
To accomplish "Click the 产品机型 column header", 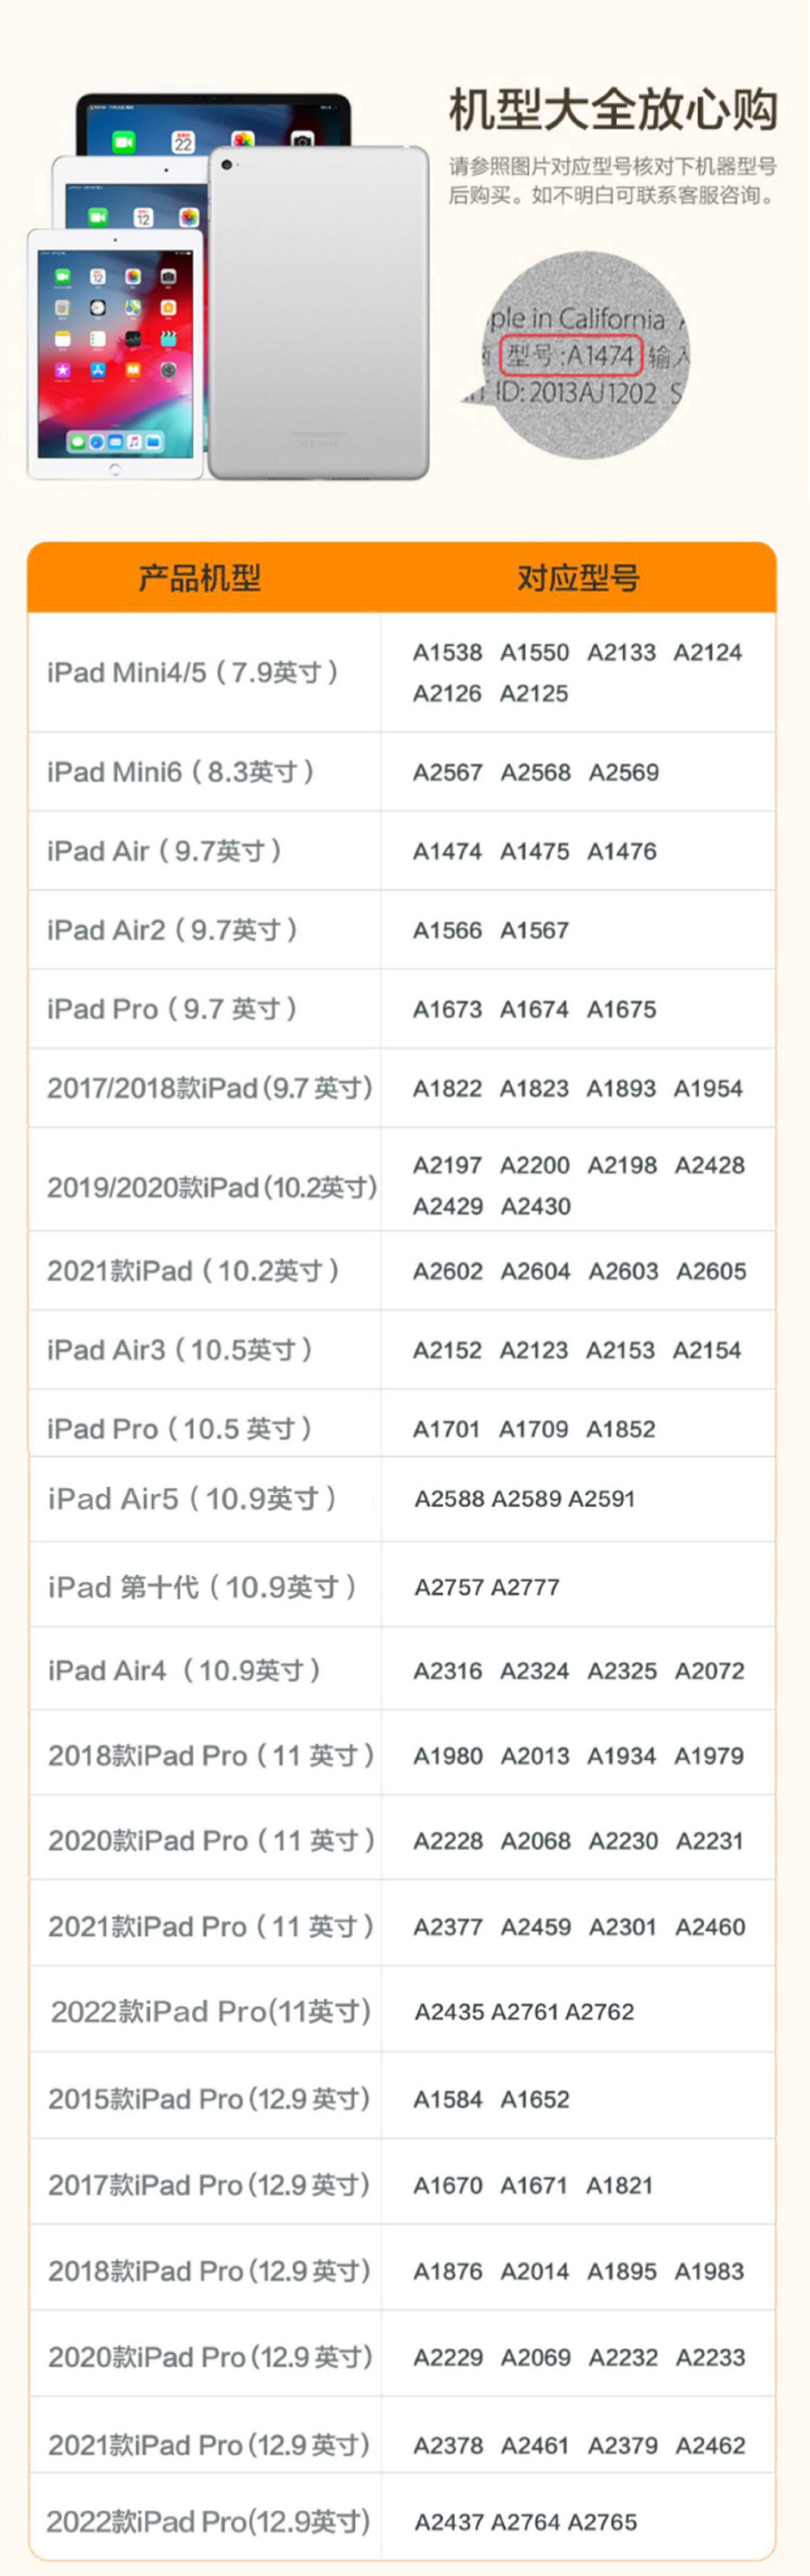I will point(200,578).
